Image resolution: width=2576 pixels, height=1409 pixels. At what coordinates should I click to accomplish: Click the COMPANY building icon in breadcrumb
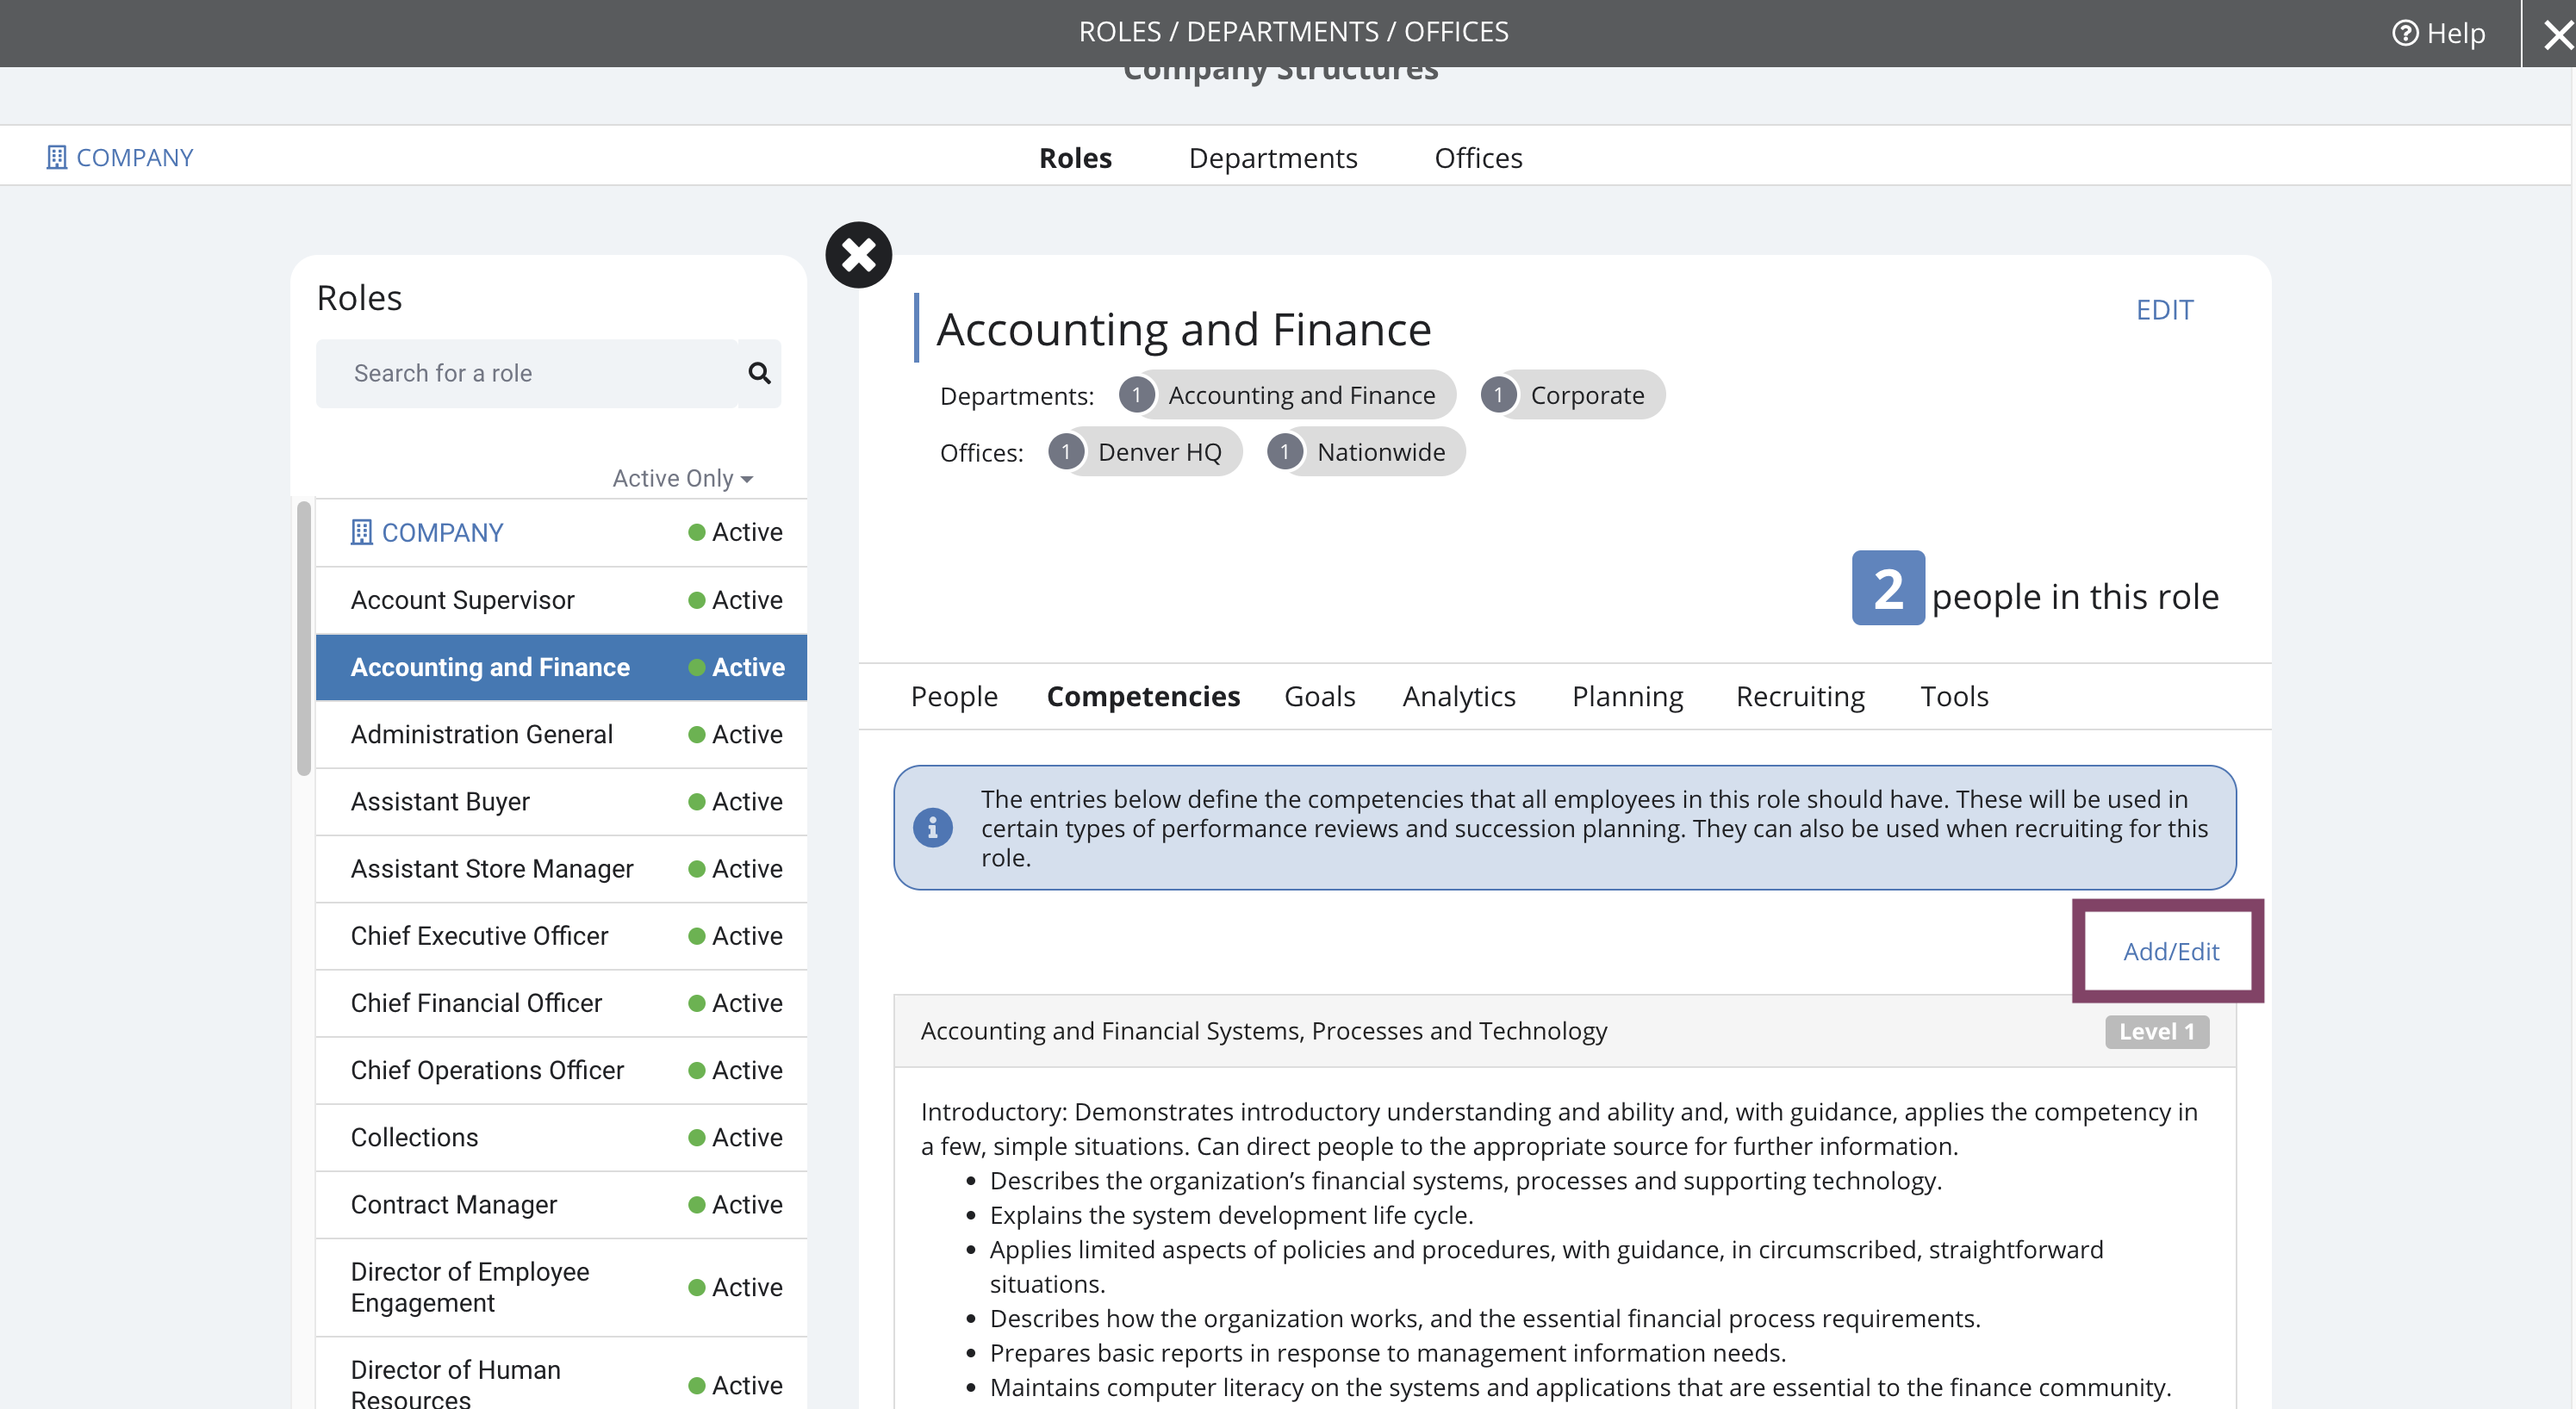(x=57, y=157)
